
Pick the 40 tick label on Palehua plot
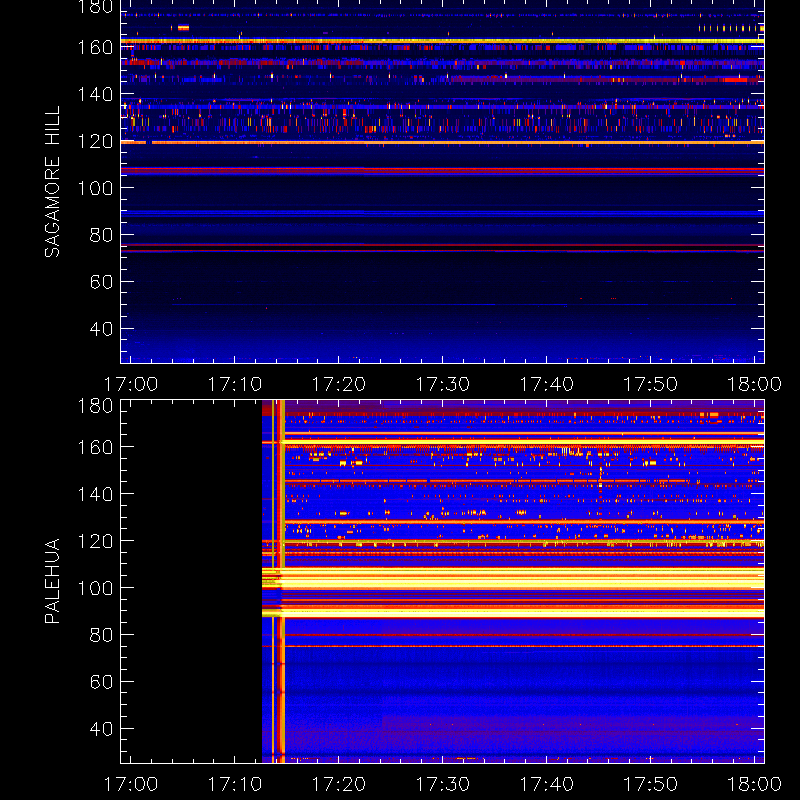coord(101,729)
